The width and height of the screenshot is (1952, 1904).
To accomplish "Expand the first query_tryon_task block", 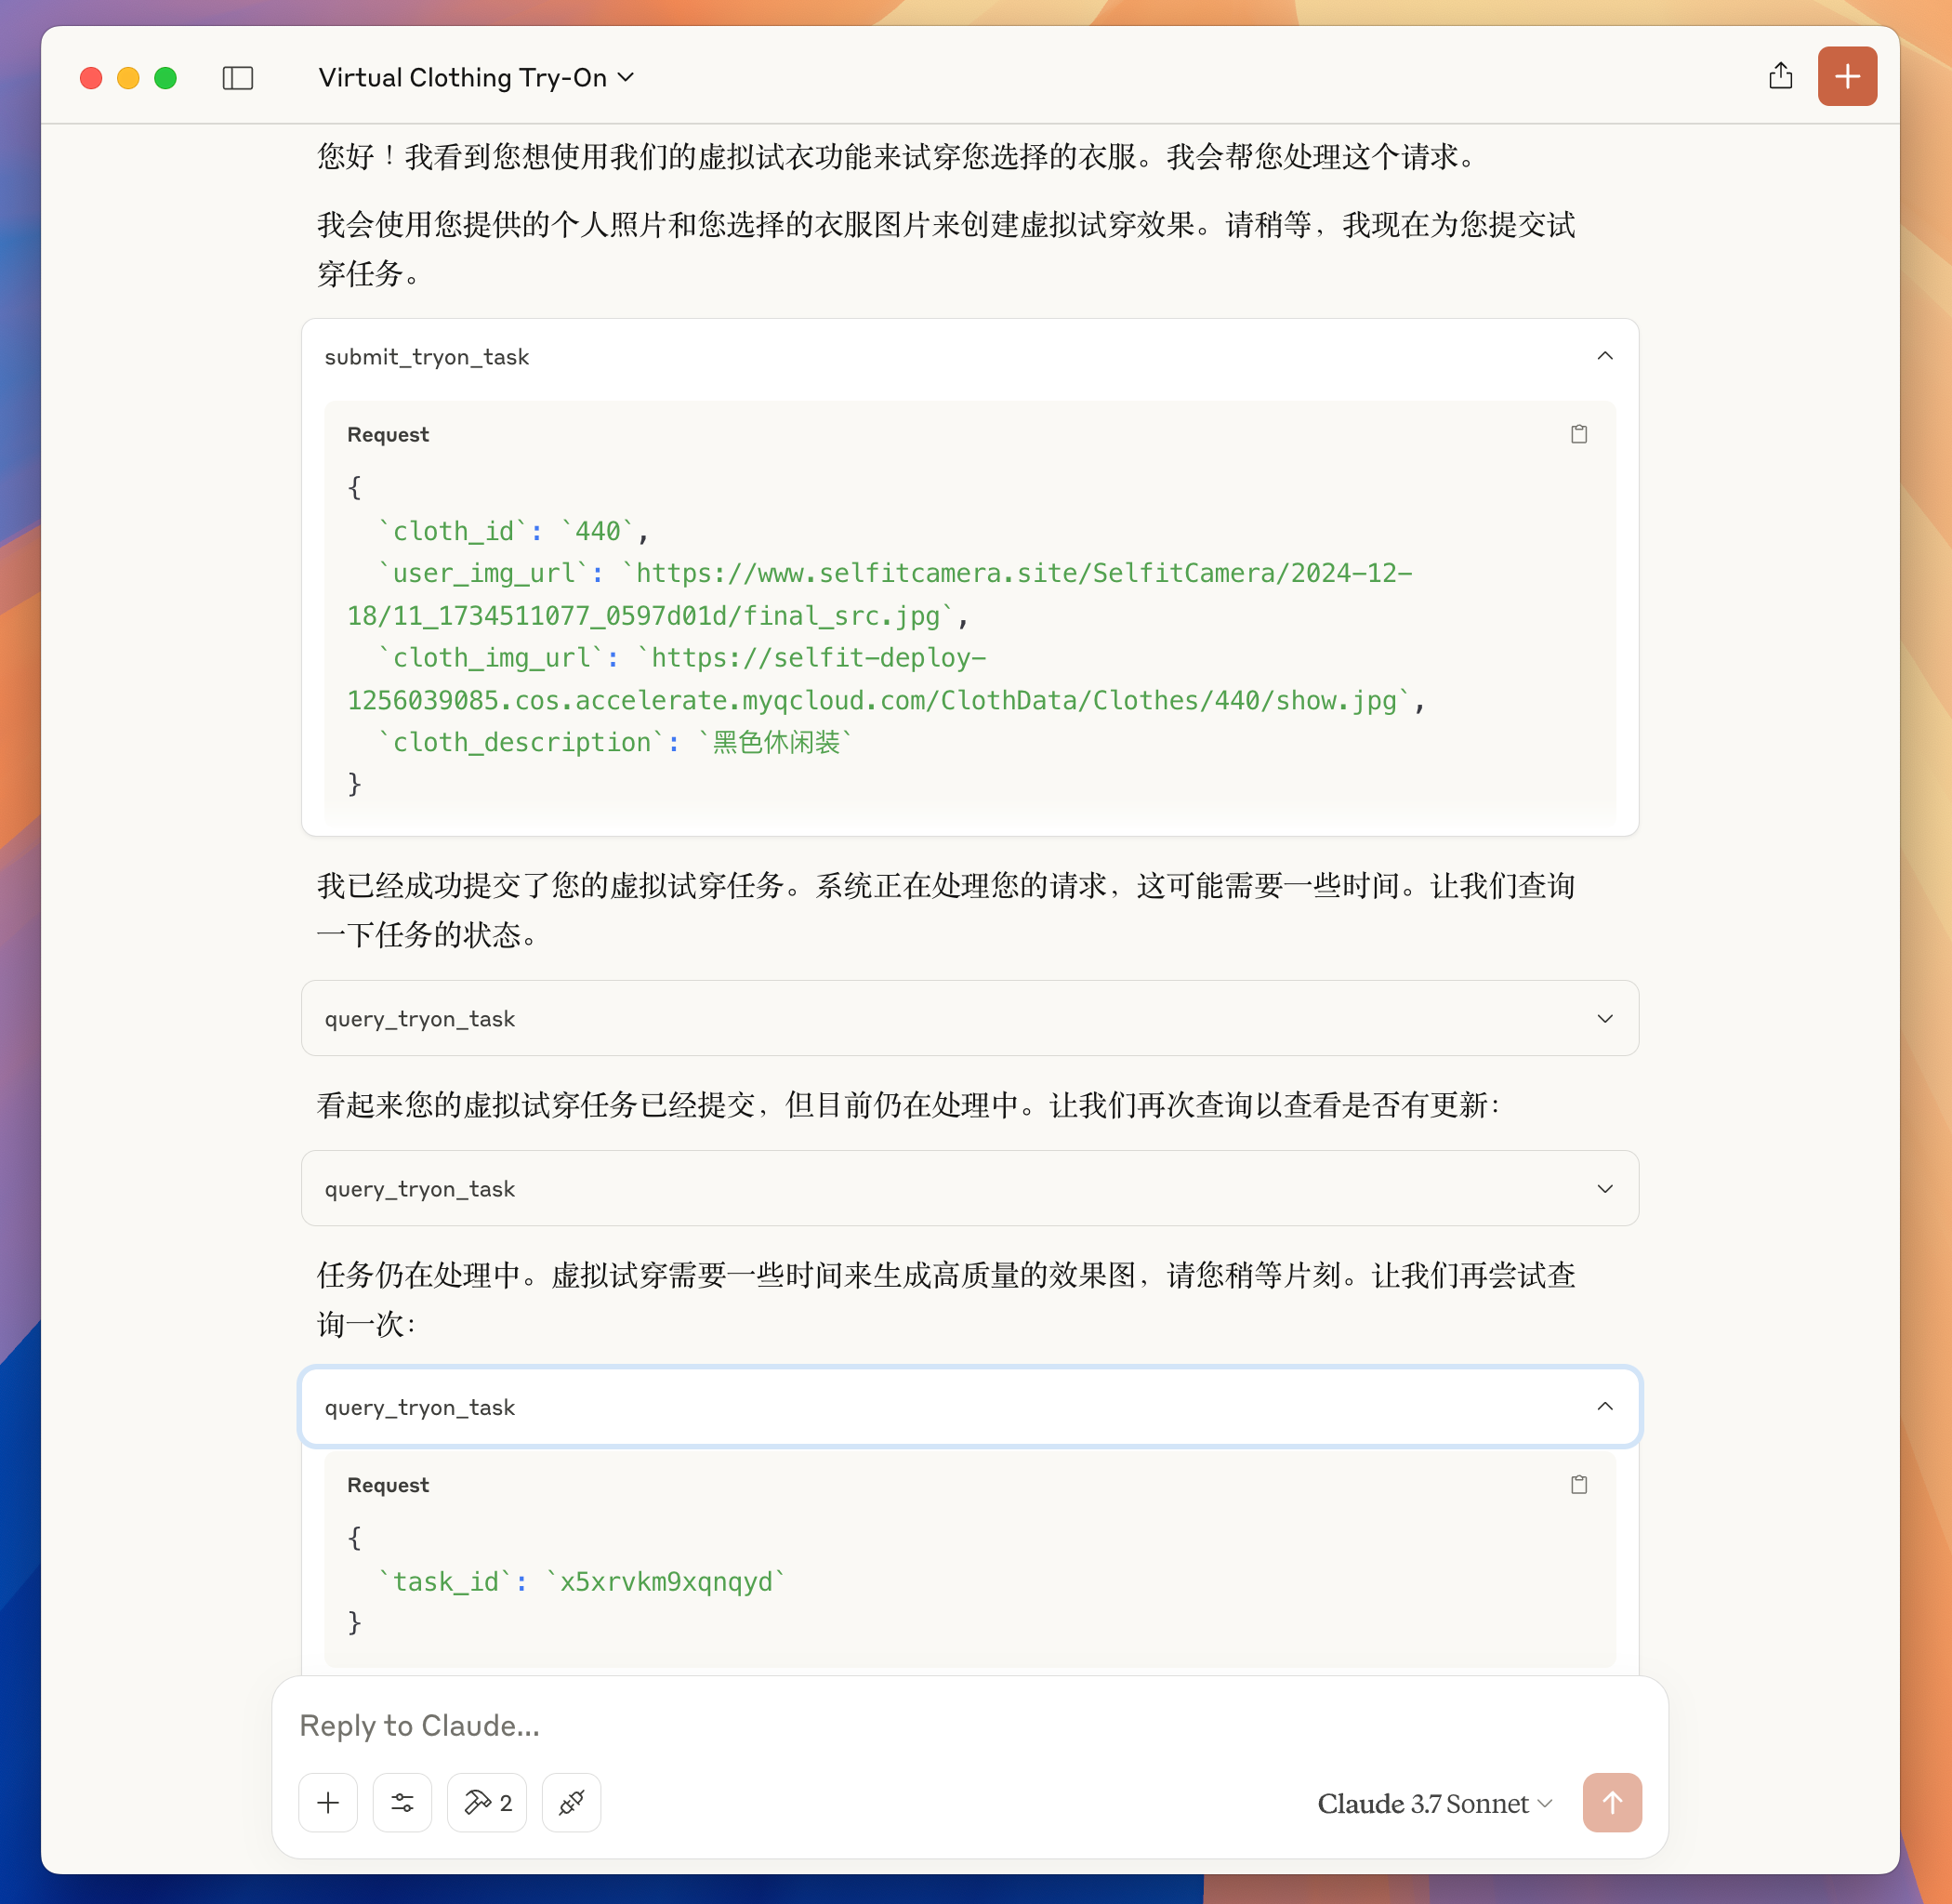I will (x=1604, y=1018).
